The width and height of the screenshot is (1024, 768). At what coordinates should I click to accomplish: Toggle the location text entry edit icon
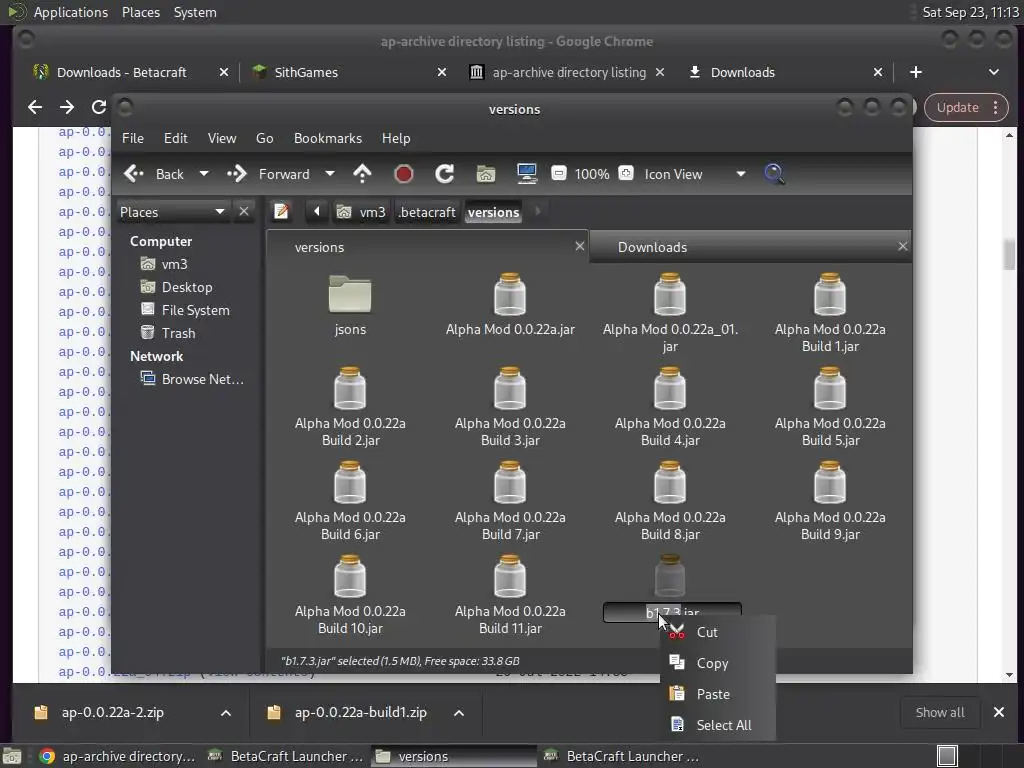282,212
